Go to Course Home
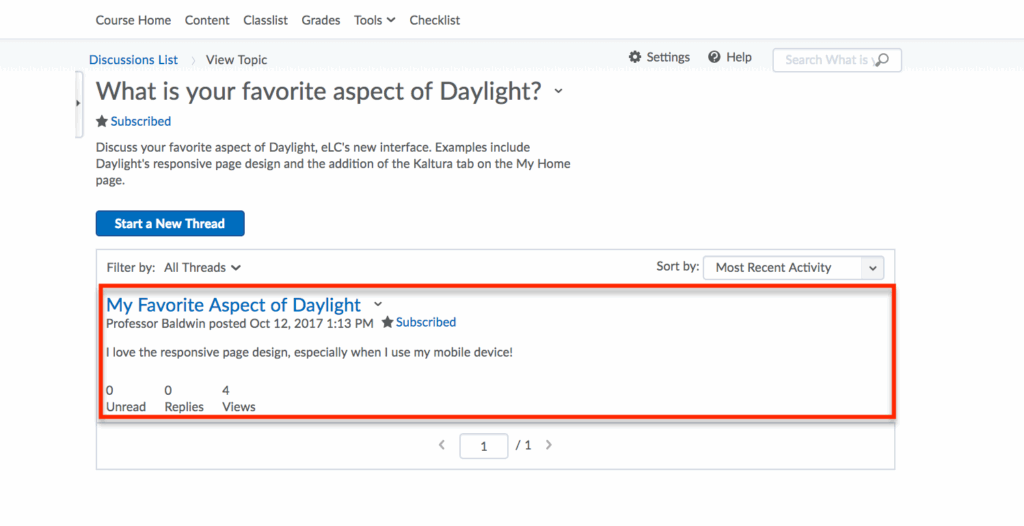 pyautogui.click(x=133, y=20)
